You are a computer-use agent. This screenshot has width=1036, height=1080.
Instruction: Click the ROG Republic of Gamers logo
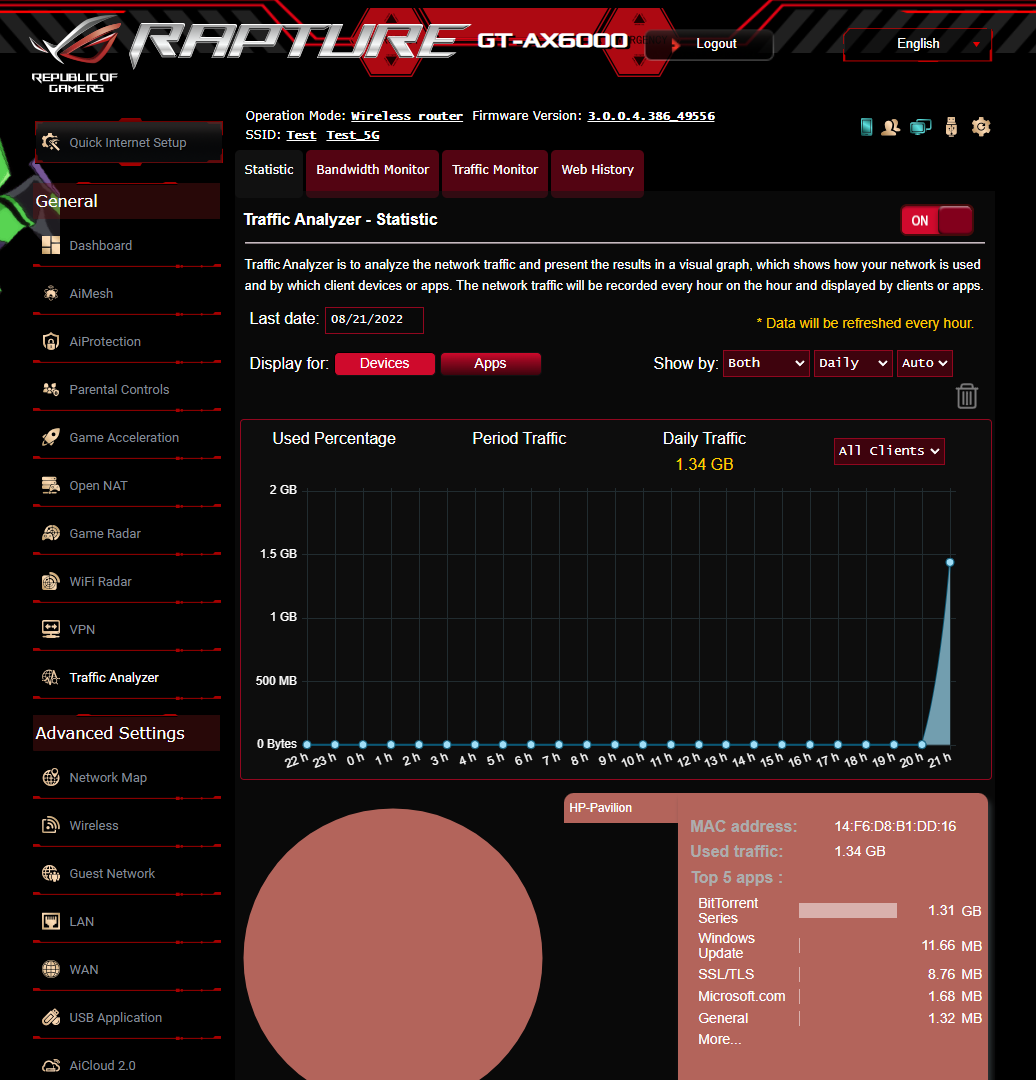74,55
